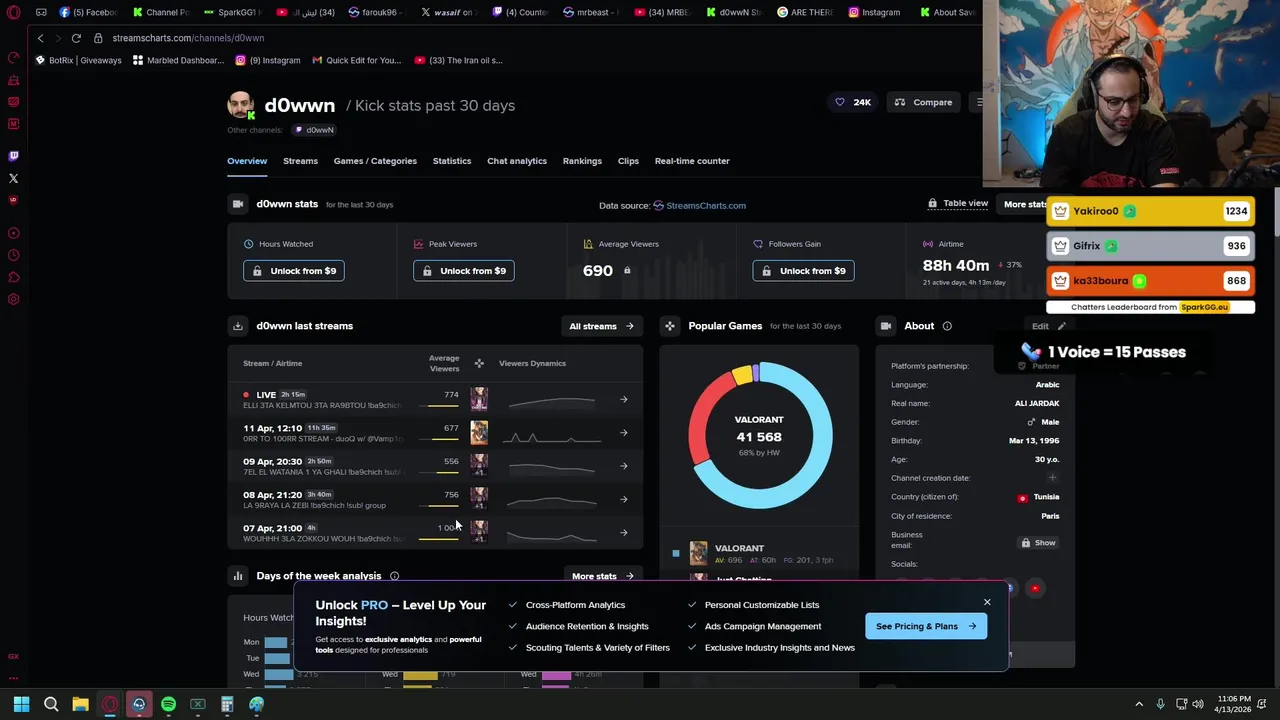Image resolution: width=1280 pixels, height=720 pixels.
Task: Click game thumbnail in 11 Apr stream row
Action: pyautogui.click(x=479, y=432)
